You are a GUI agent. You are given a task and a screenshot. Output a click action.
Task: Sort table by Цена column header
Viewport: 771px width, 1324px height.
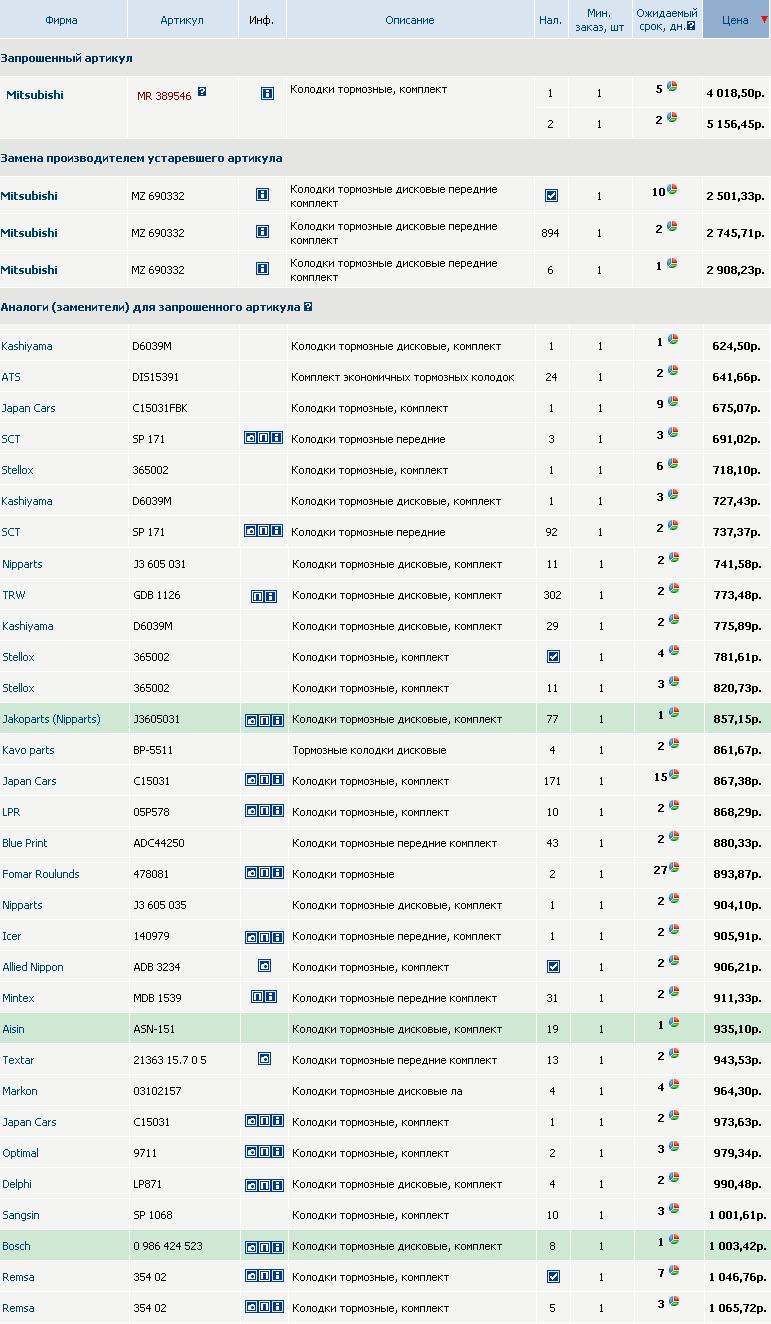pyautogui.click(x=734, y=20)
